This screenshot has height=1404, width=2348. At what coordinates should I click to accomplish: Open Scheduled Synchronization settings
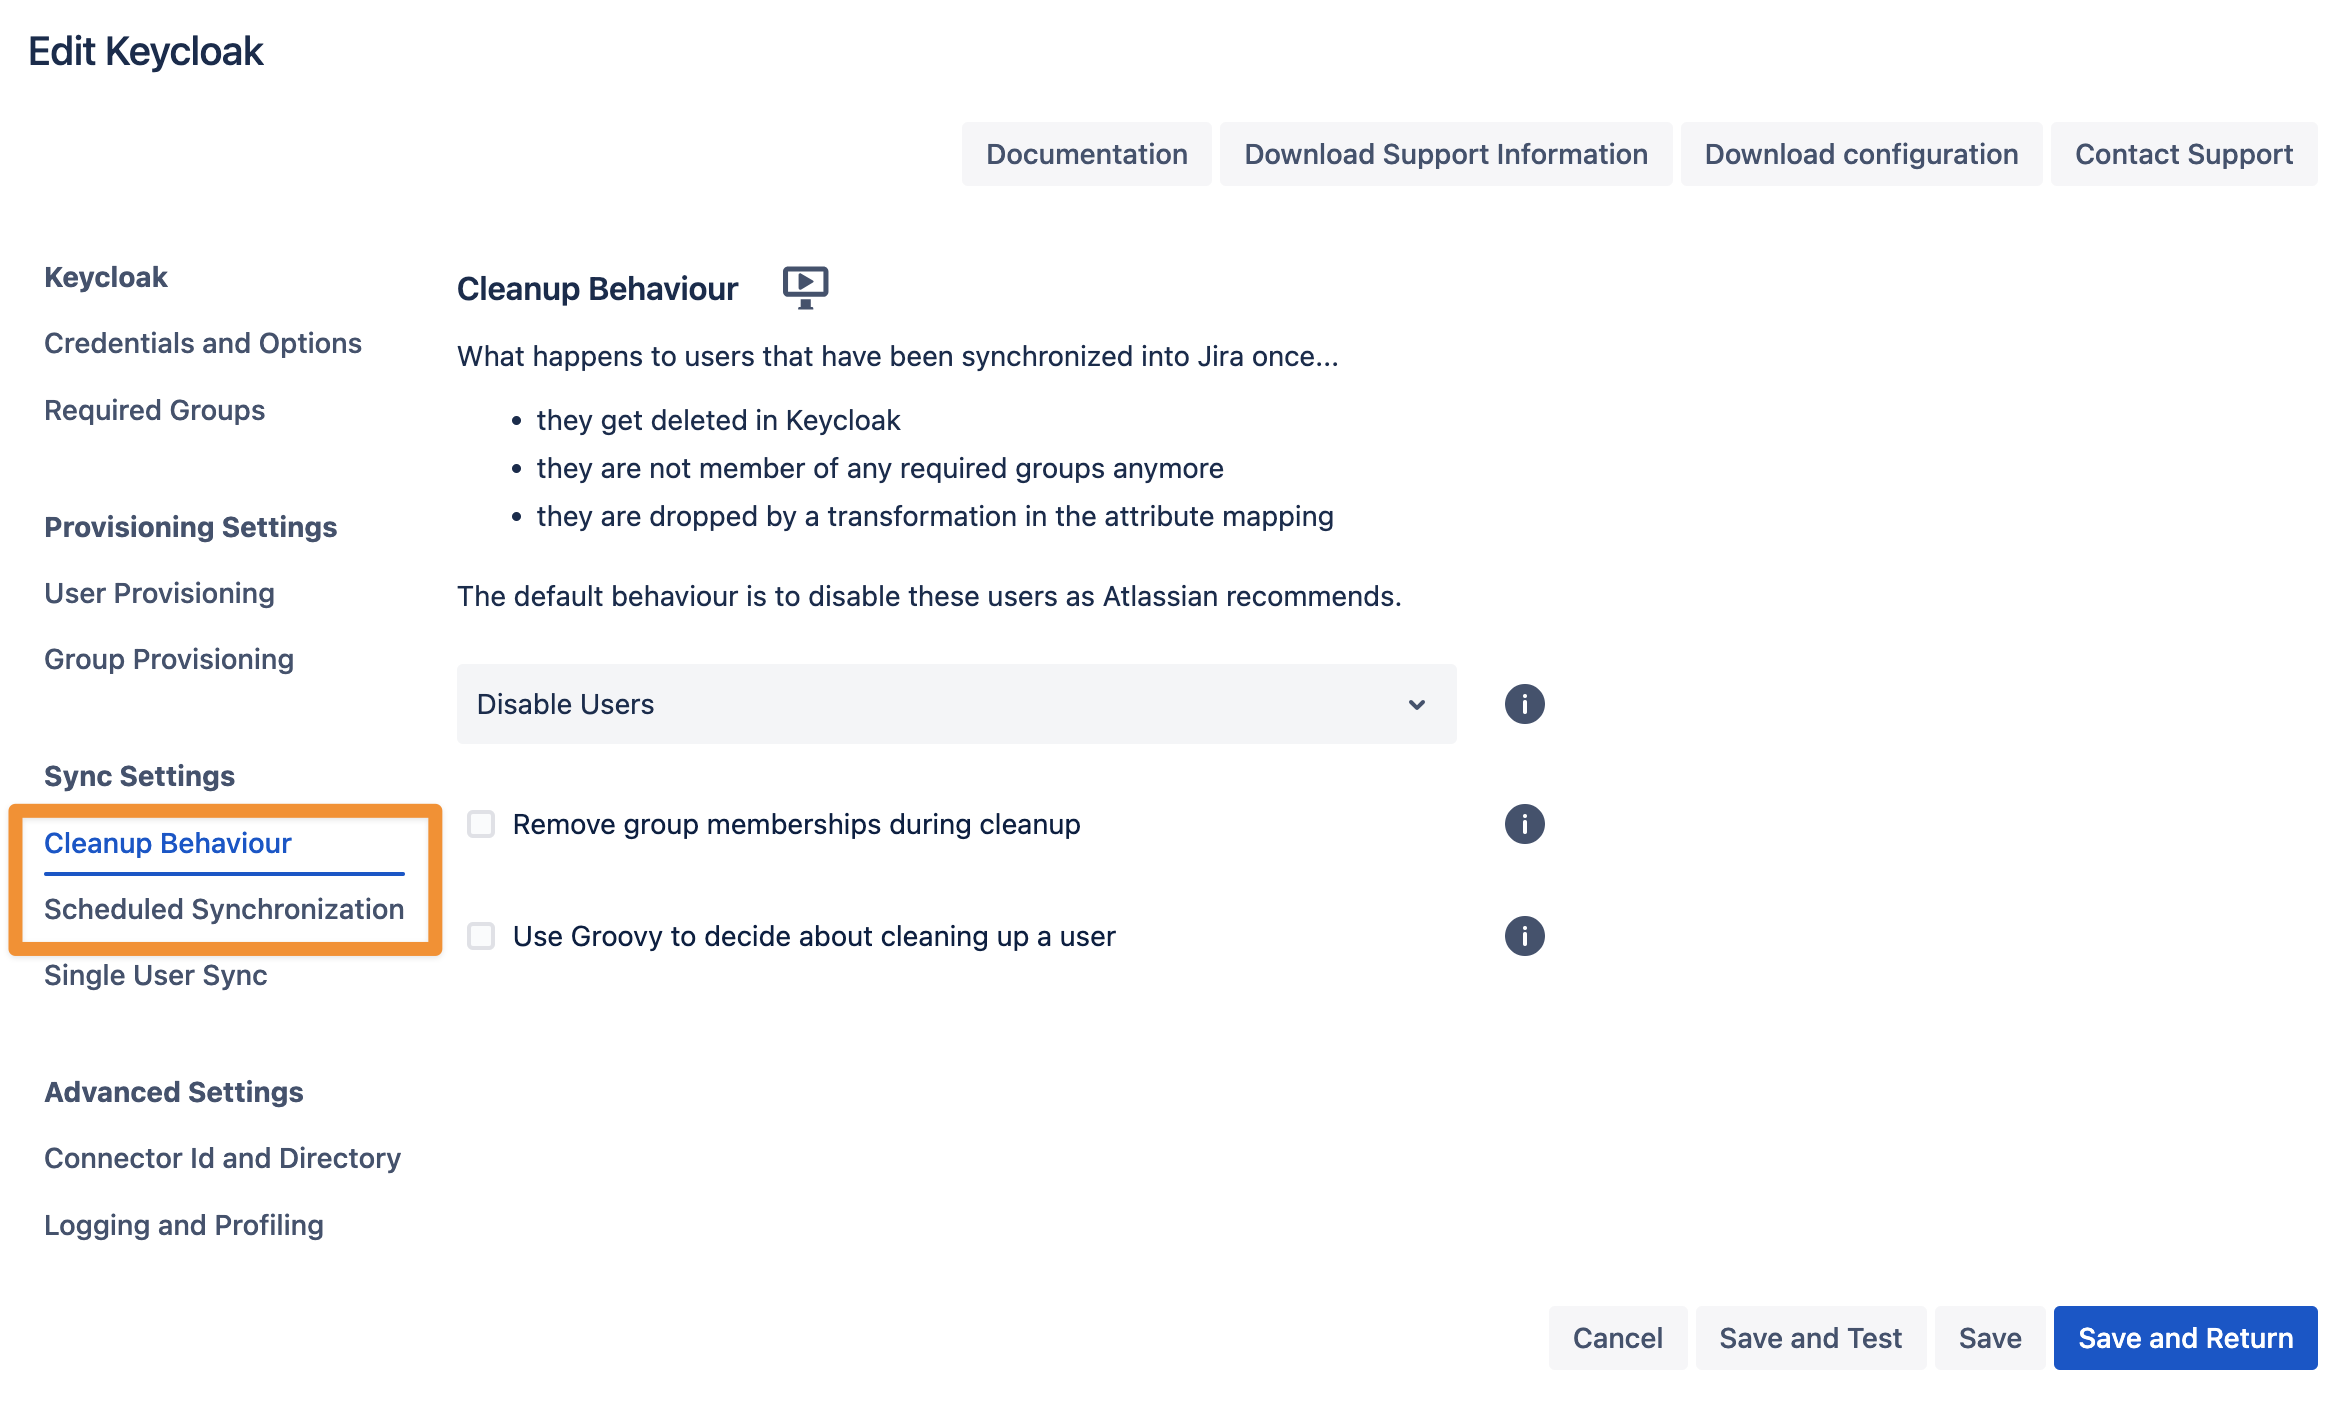click(224, 909)
